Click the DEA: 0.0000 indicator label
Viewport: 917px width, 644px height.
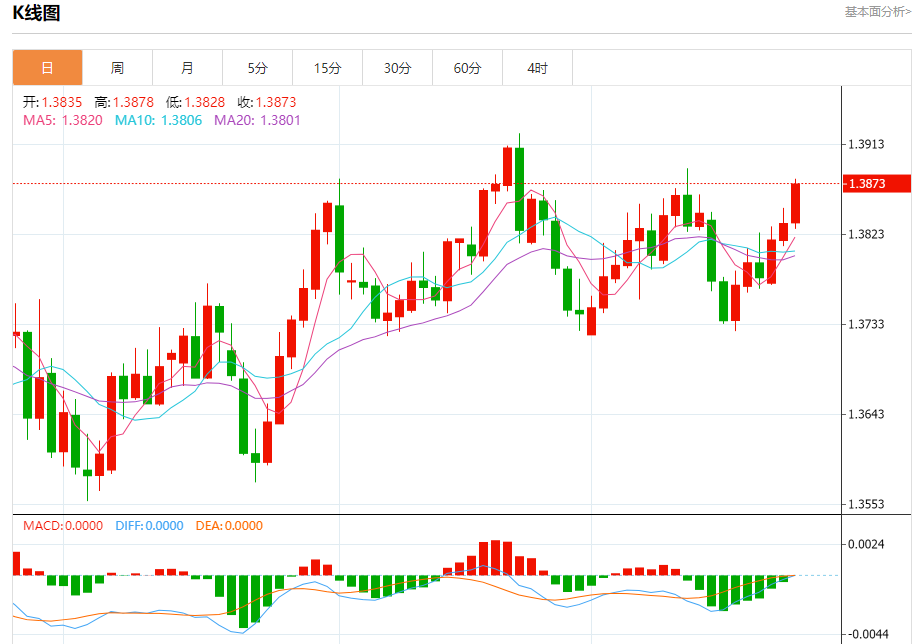229,526
